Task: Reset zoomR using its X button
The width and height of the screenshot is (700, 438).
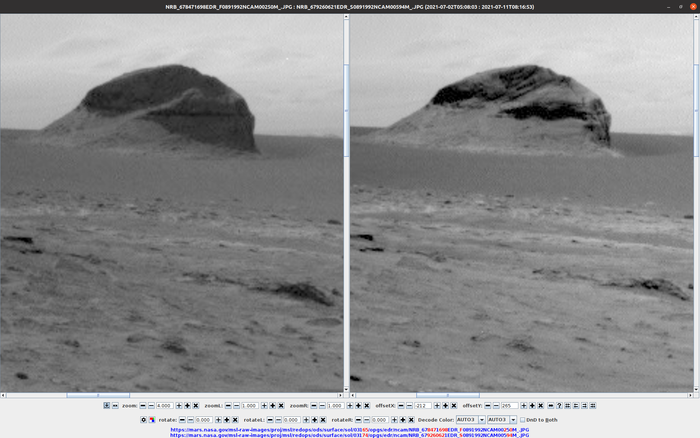Action: click(366, 405)
